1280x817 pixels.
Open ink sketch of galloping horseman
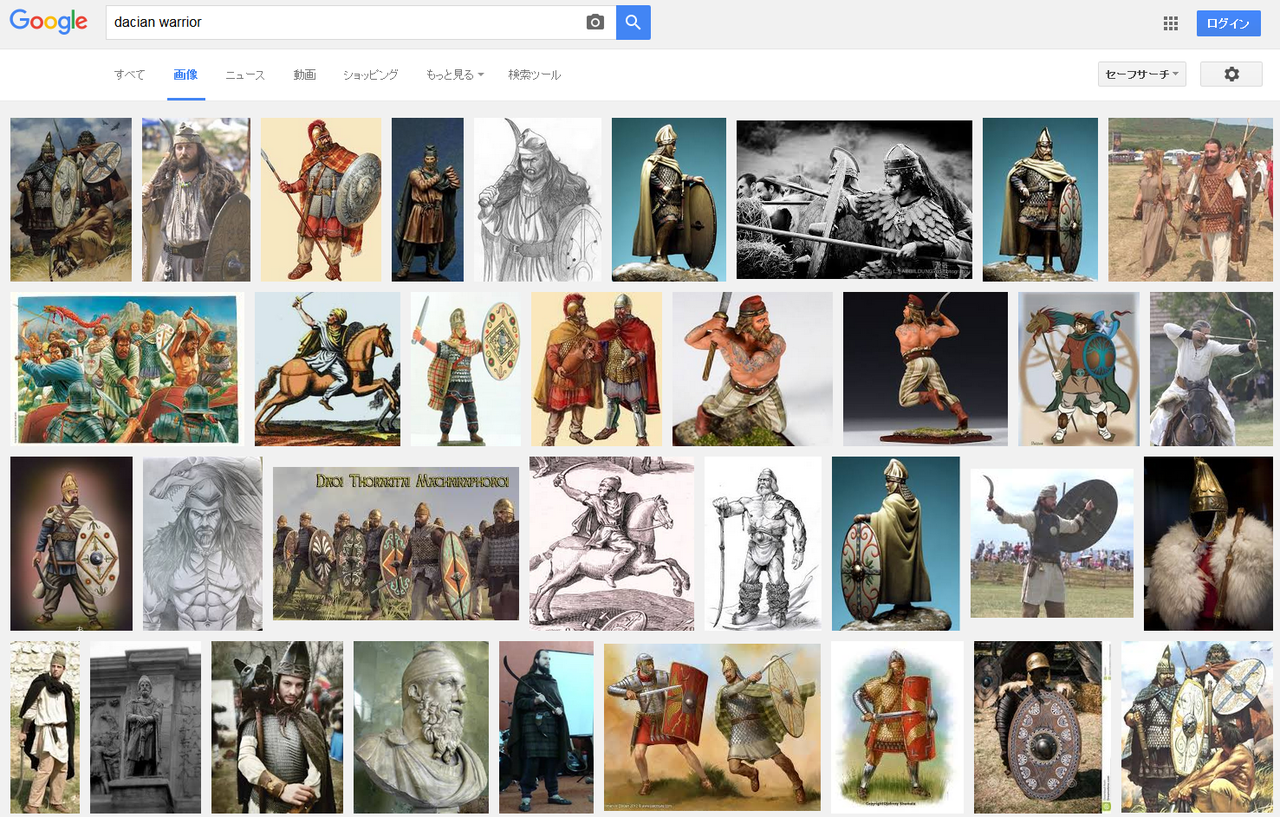click(612, 544)
